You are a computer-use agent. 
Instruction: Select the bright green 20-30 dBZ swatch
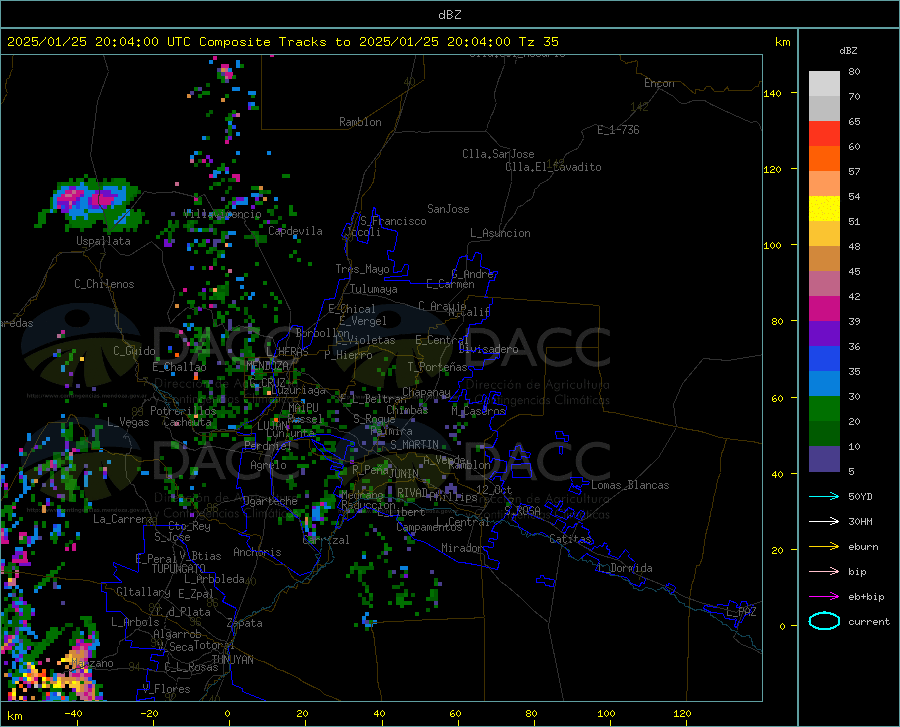824,409
